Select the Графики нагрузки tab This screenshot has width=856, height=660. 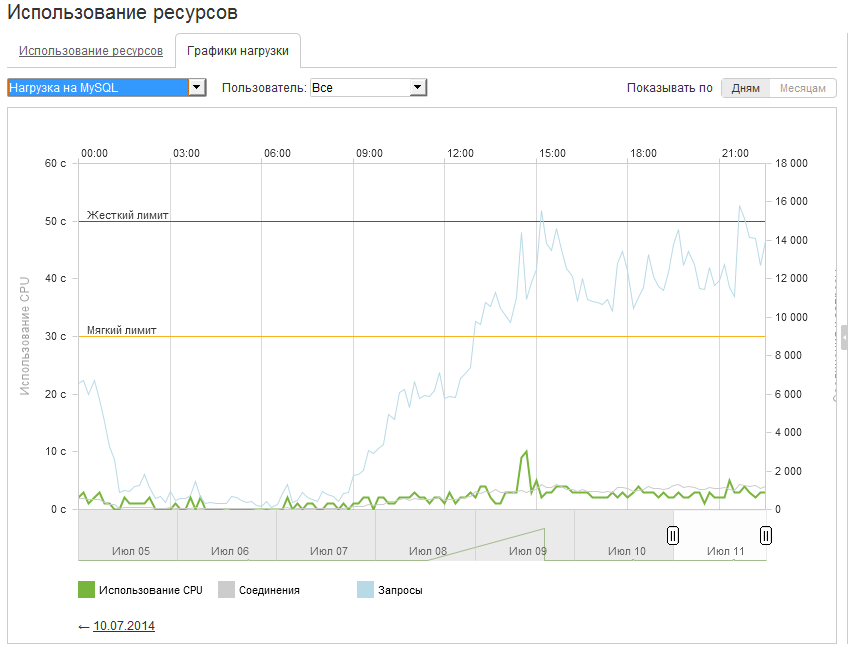coord(238,51)
